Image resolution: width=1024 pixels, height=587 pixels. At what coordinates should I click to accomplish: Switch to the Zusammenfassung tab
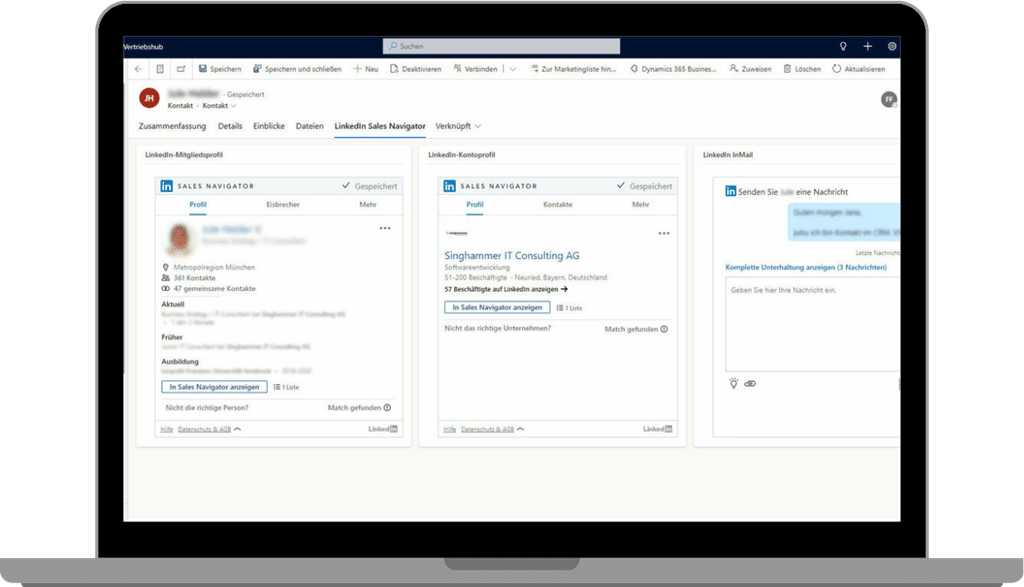tap(172, 126)
